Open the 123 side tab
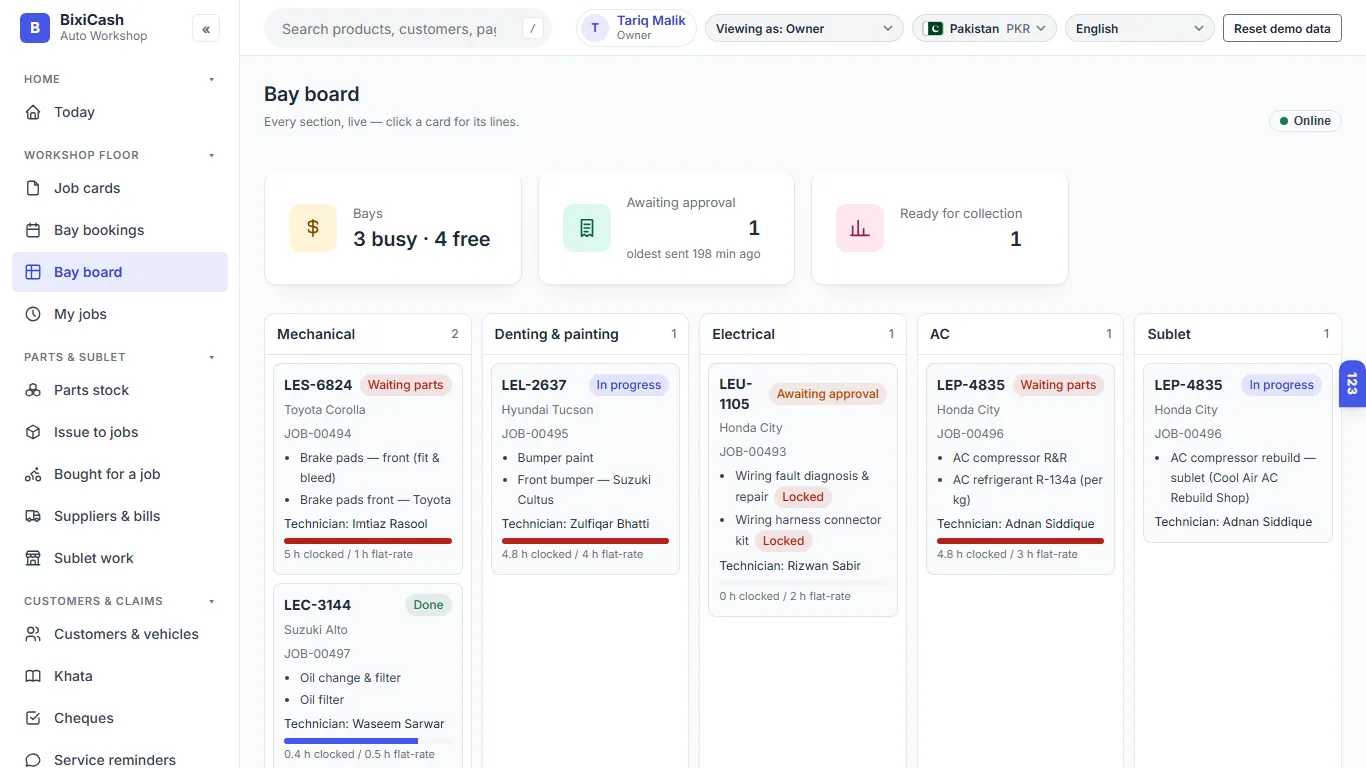Viewport: 1366px width, 768px height. 1352,384
